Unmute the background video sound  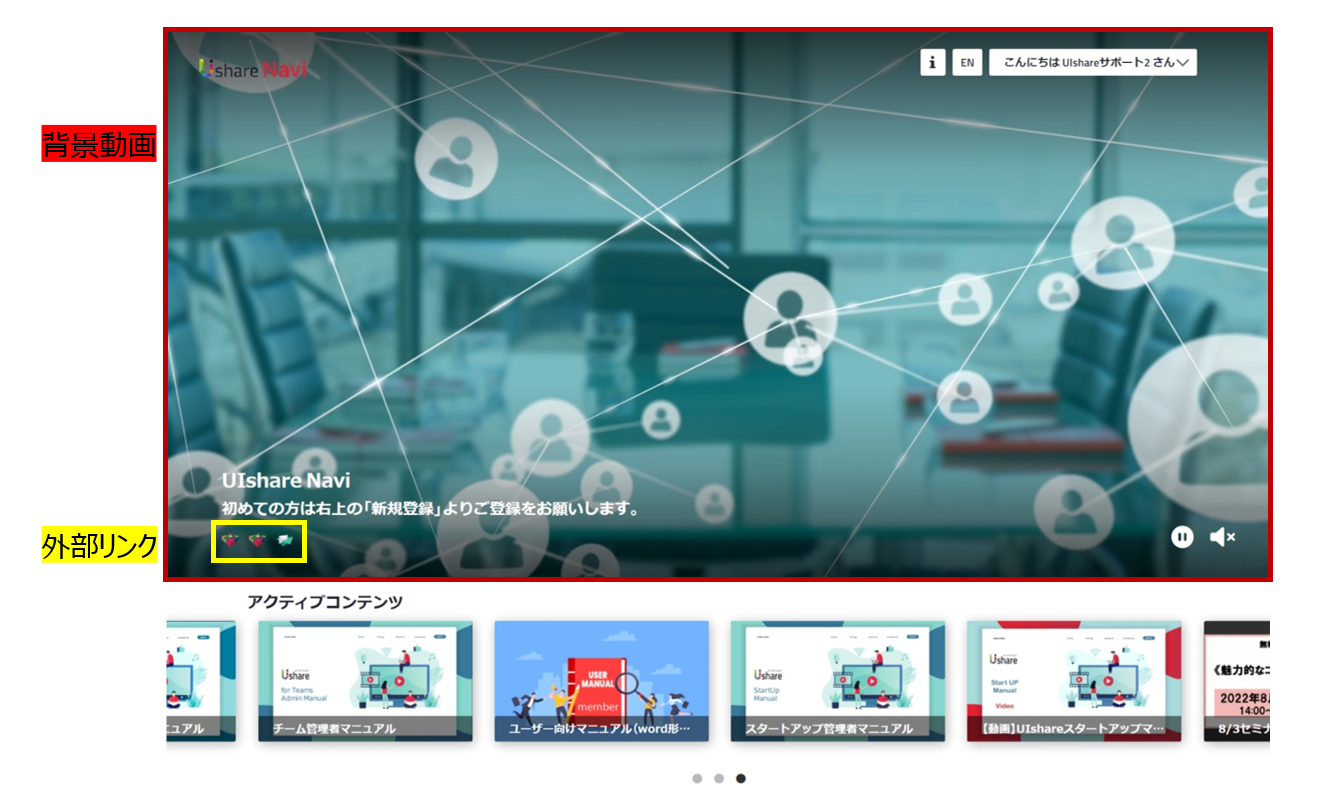pos(1222,537)
